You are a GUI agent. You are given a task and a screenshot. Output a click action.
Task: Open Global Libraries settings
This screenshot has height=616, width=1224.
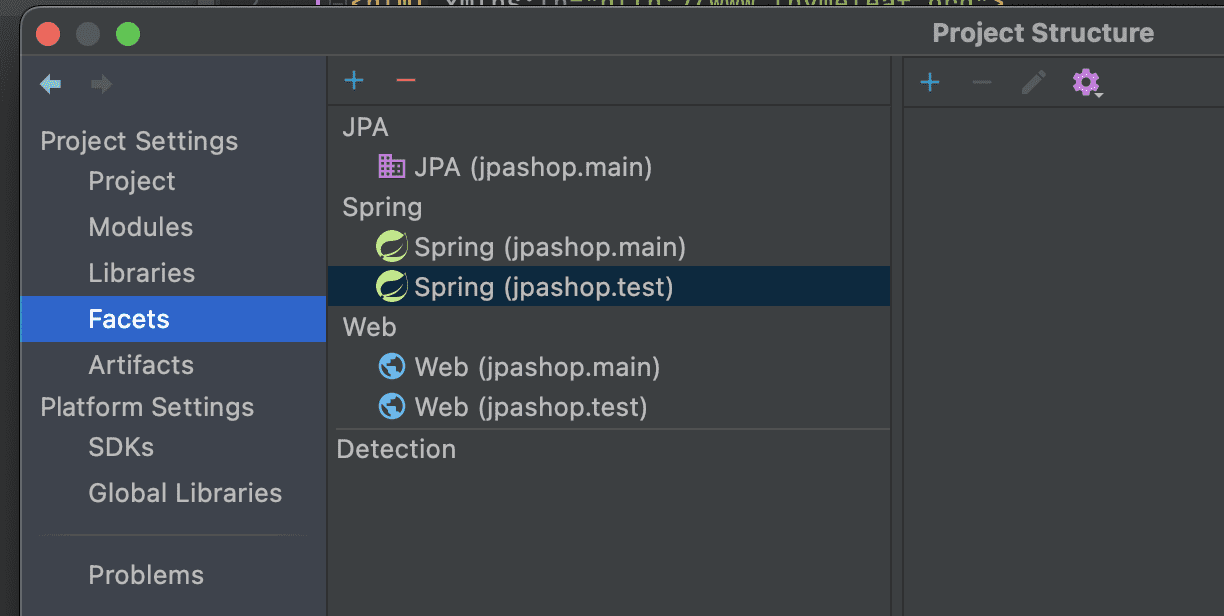tap(185, 493)
